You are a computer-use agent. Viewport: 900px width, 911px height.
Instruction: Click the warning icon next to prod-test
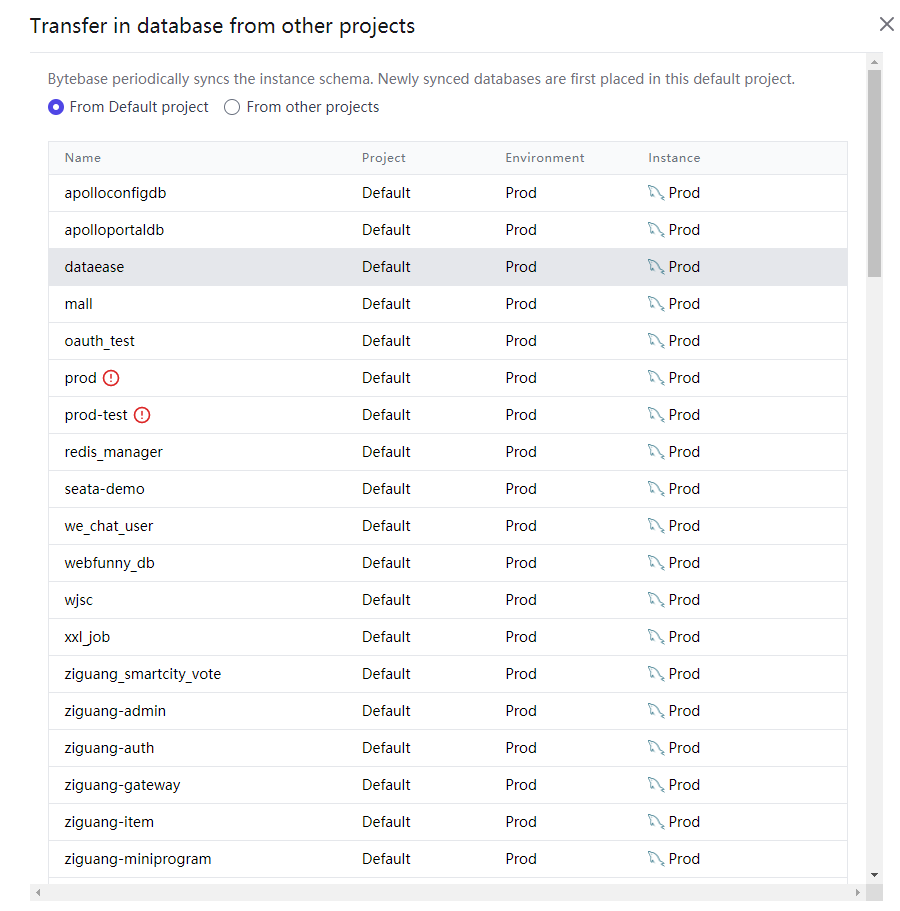point(142,415)
